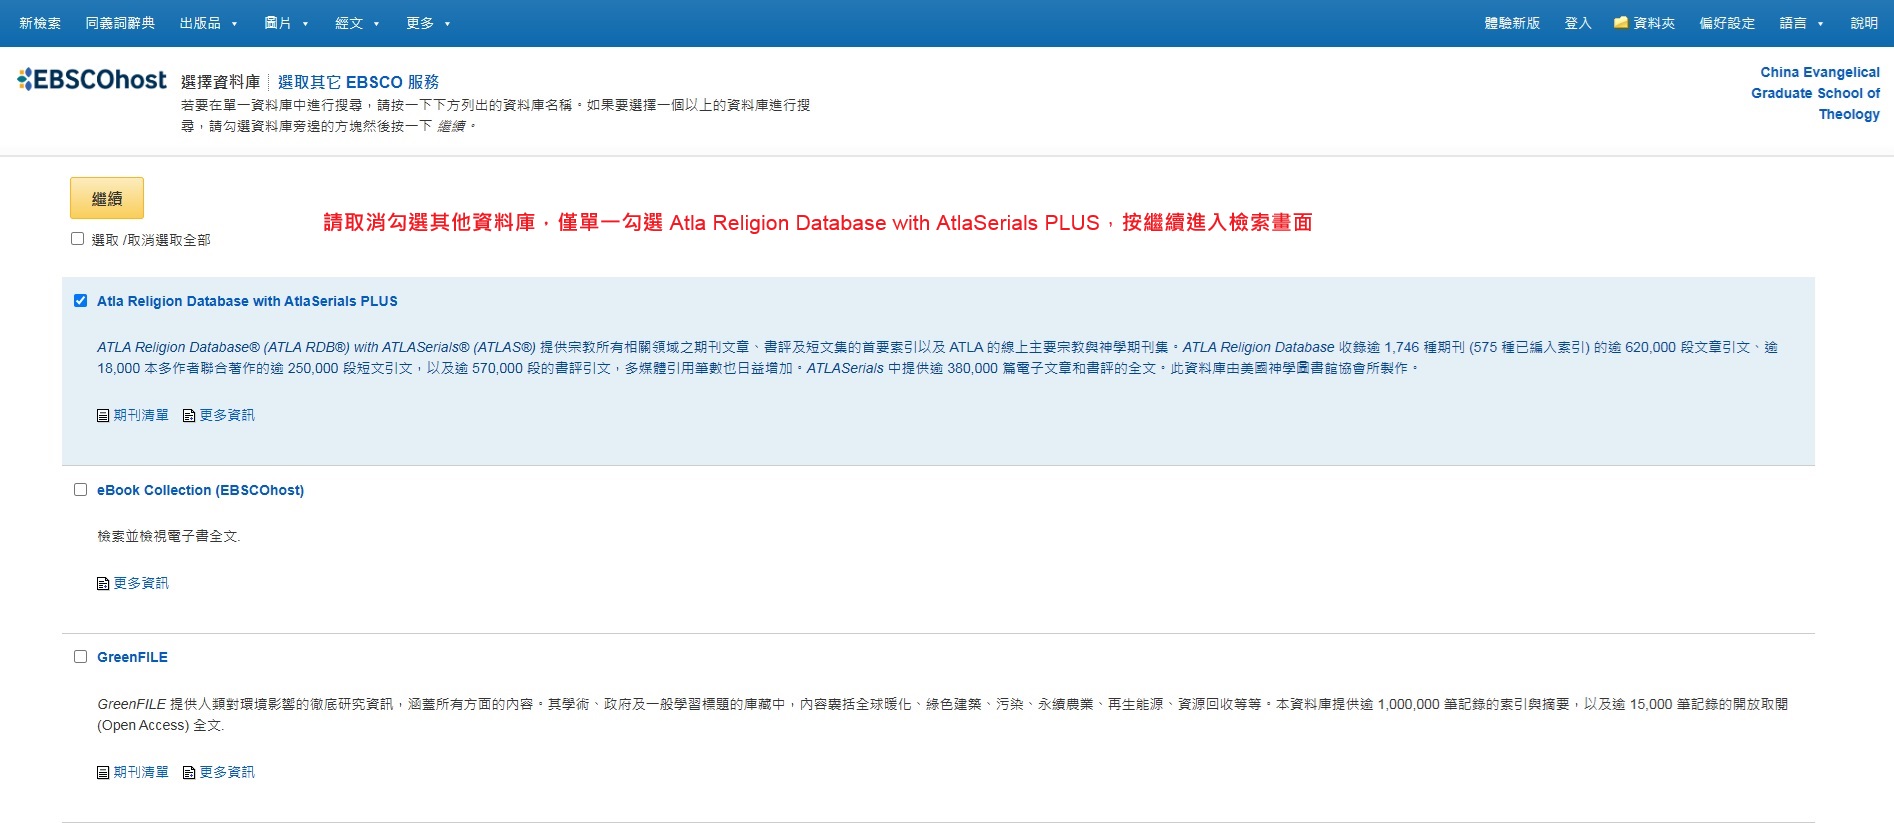Click the 選擇資料庫 heading text
The height and width of the screenshot is (823, 1894).
pyautogui.click(x=220, y=82)
